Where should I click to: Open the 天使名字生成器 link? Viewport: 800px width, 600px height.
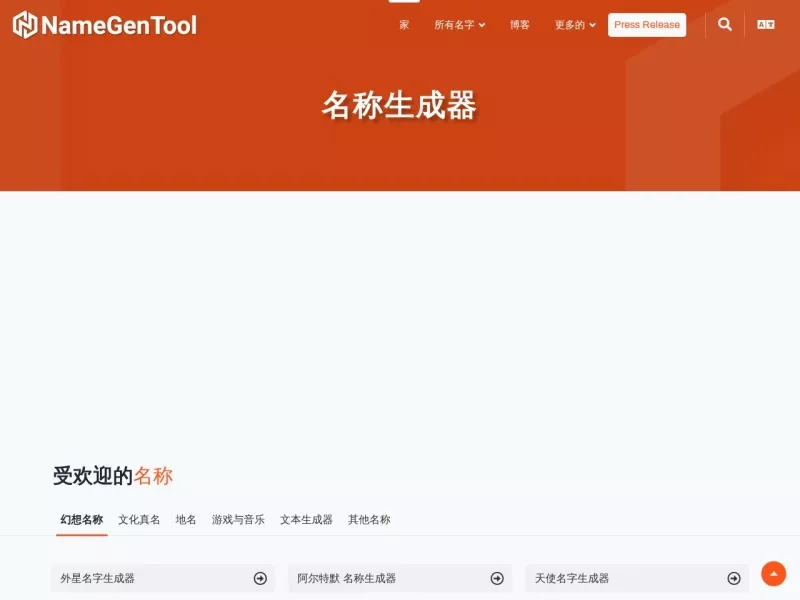click(637, 578)
